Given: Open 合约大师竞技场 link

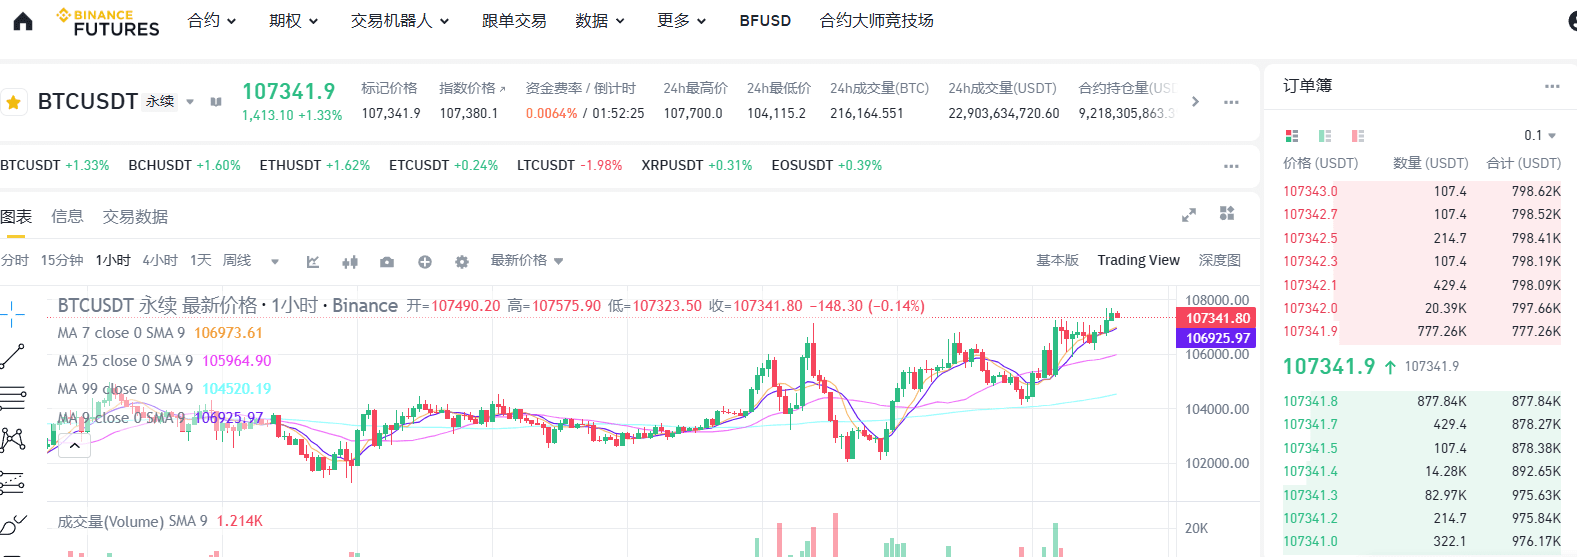Looking at the screenshot, I should click(x=877, y=20).
